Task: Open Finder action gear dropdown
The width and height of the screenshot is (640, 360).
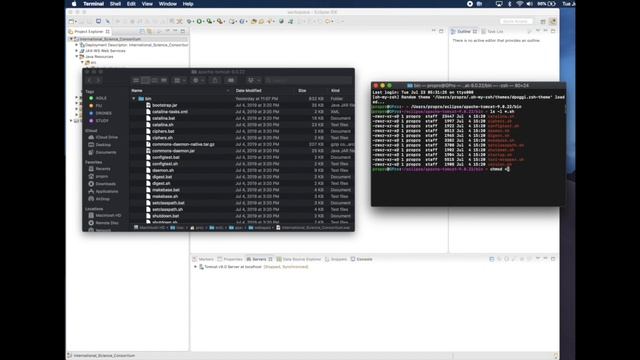Action: (x=198, y=80)
